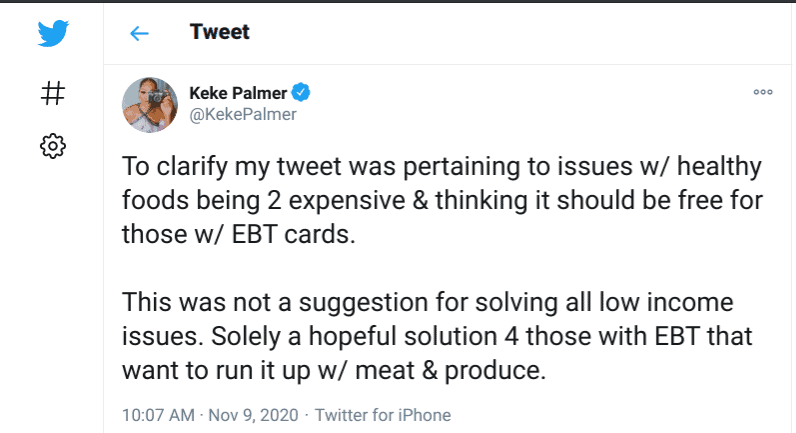Open the Settings gear
The width and height of the screenshot is (796, 433).
tap(52, 146)
